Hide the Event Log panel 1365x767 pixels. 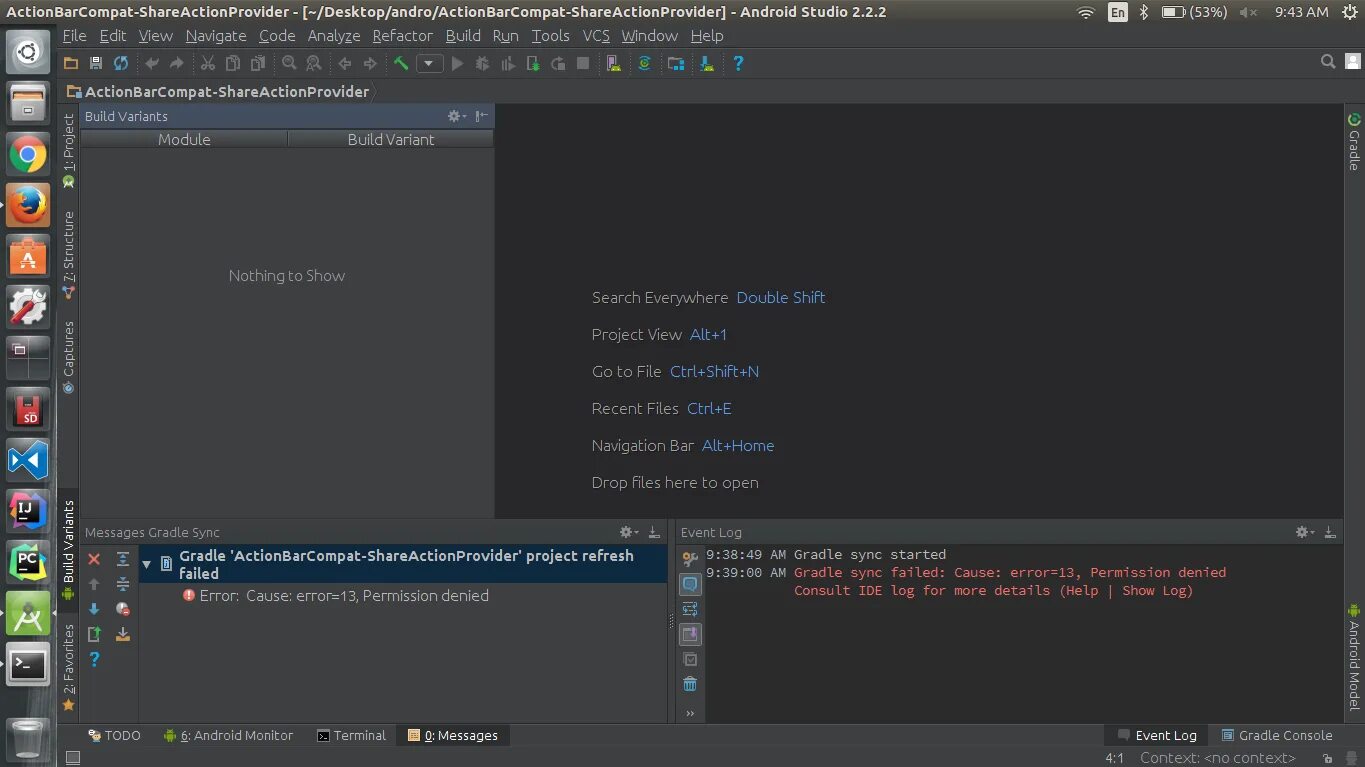tap(1330, 532)
